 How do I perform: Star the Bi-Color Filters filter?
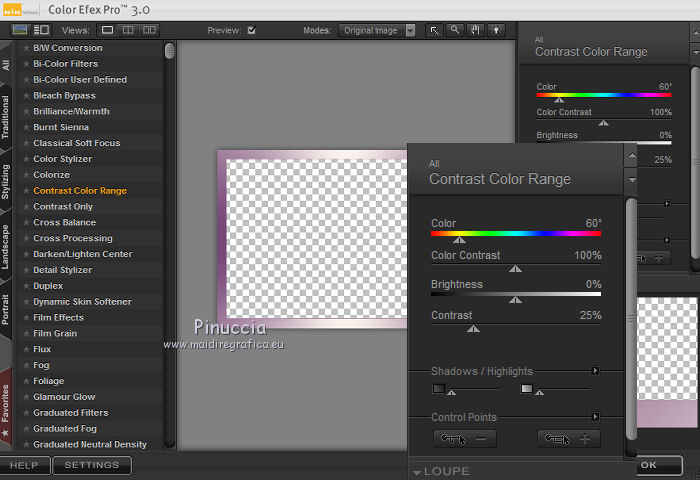[x=26, y=64]
